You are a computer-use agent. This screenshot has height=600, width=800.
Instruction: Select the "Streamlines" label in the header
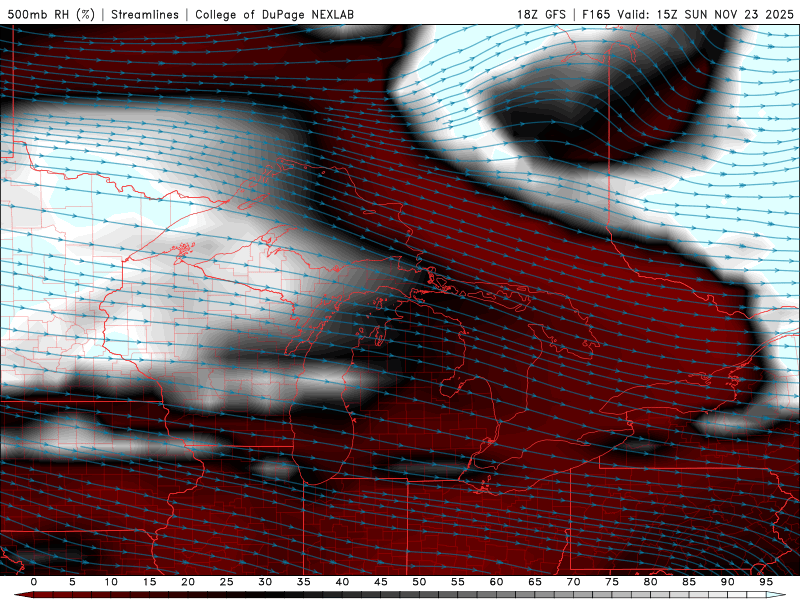coord(145,14)
